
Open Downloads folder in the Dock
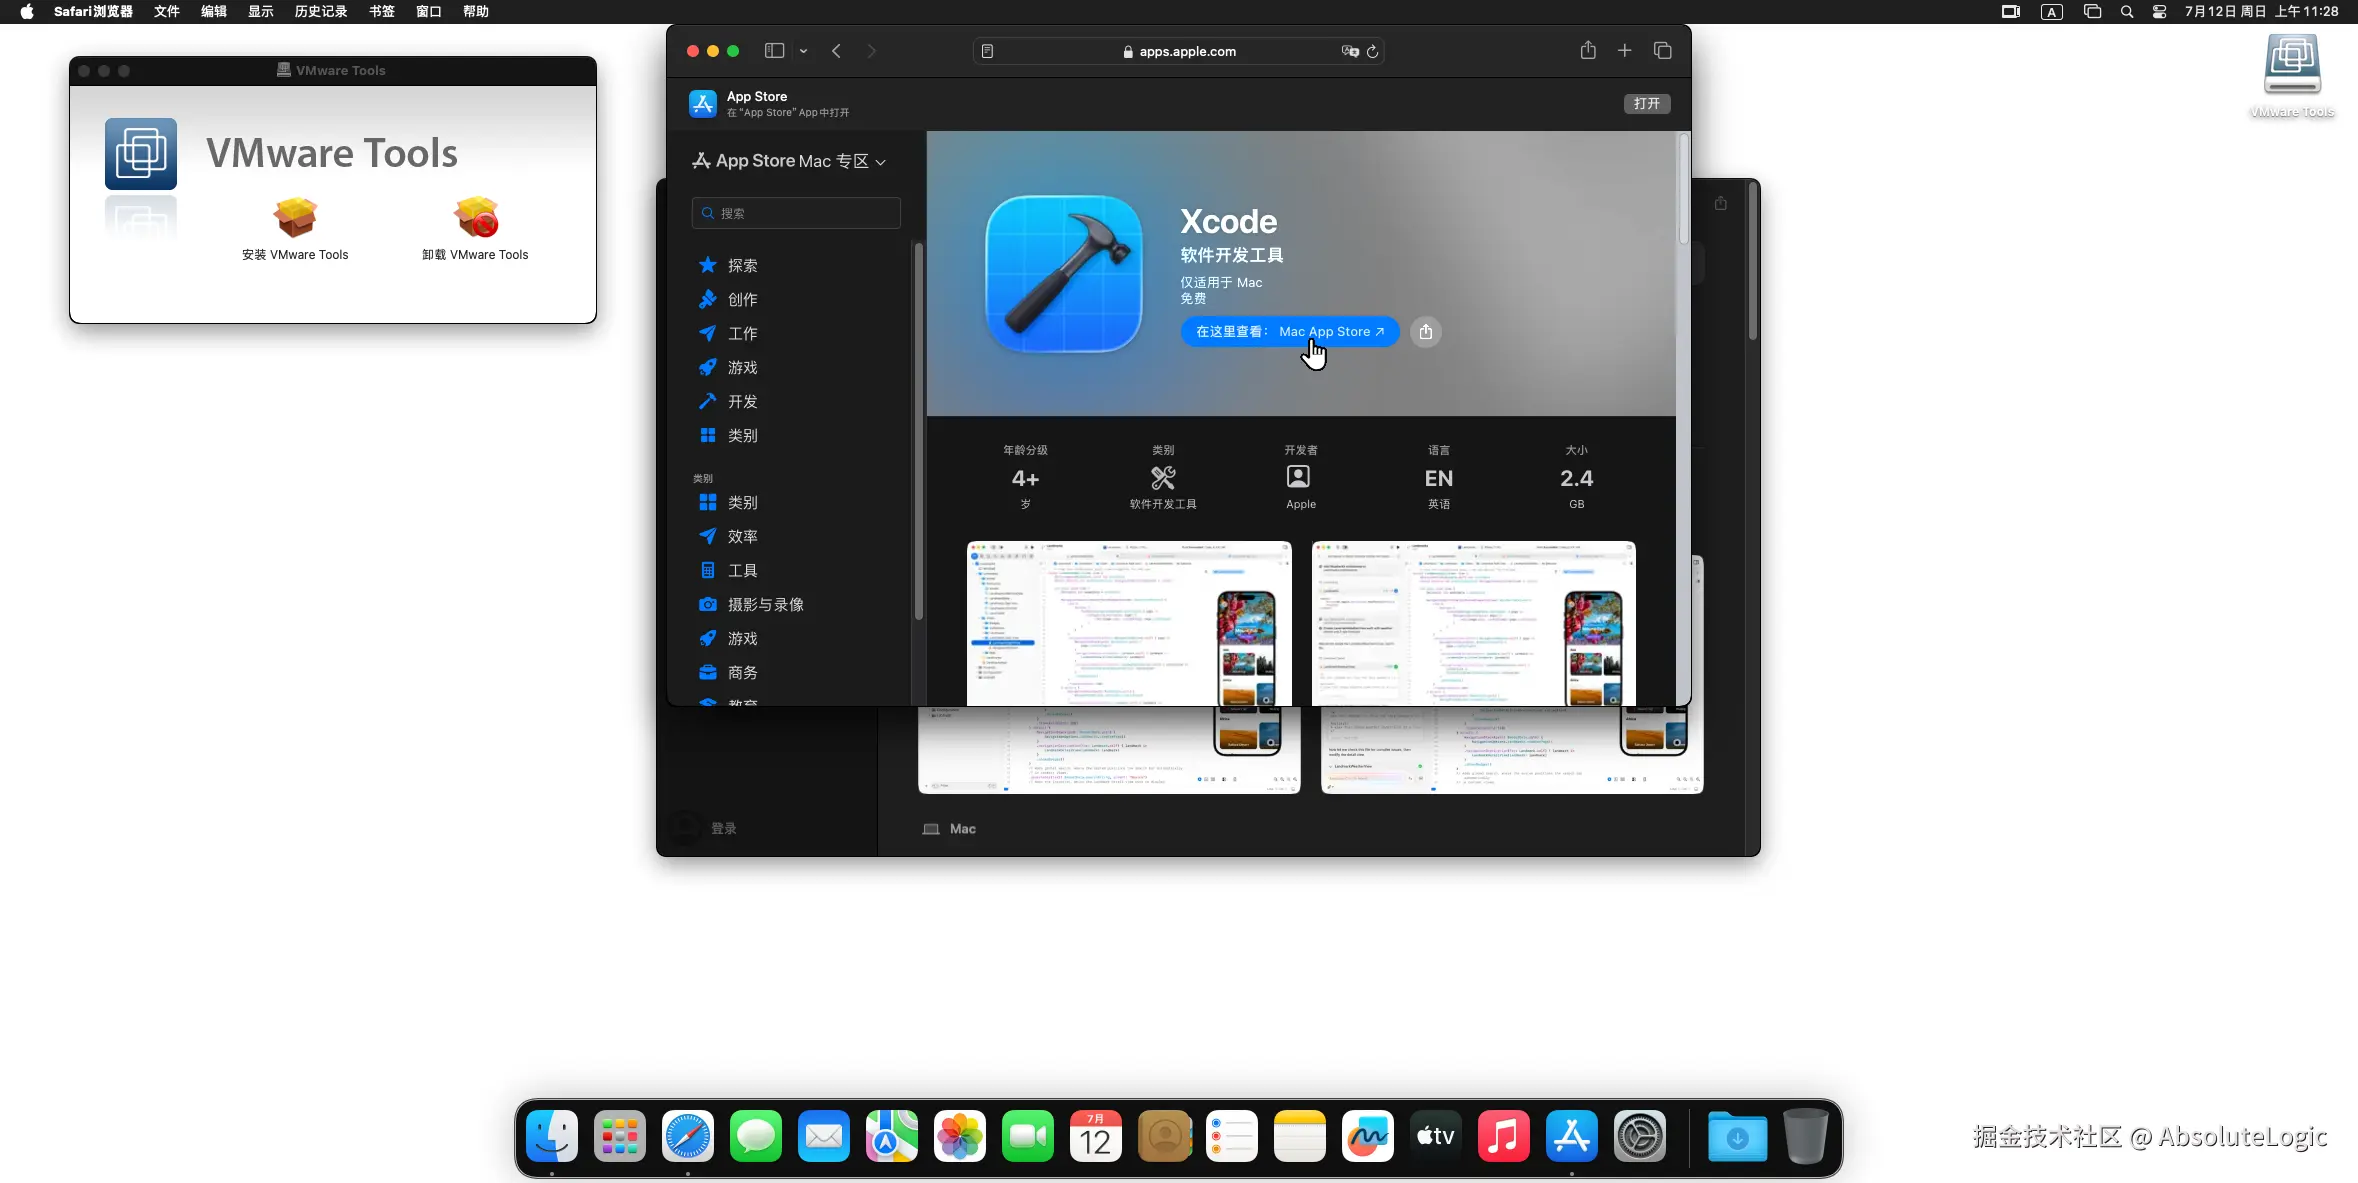[x=1738, y=1136]
